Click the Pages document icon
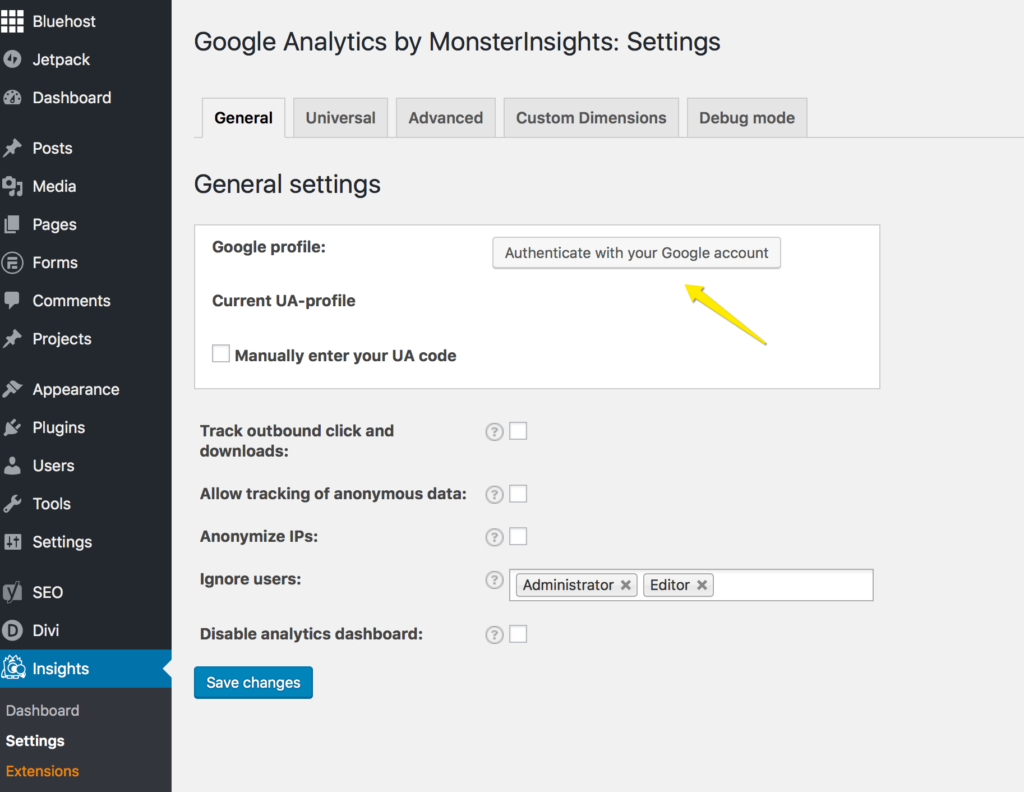 12,225
